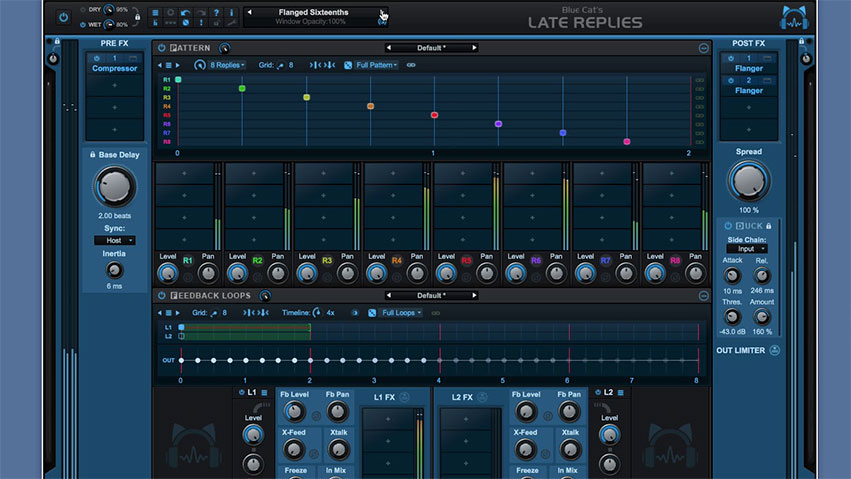Click the Out Limiter icon

click(775, 351)
